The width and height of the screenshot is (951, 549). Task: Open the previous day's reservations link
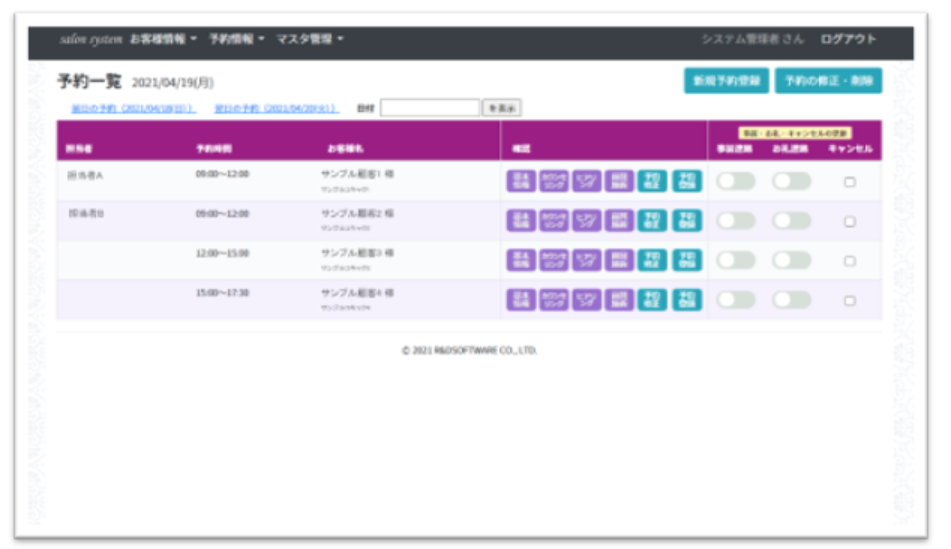[133, 108]
